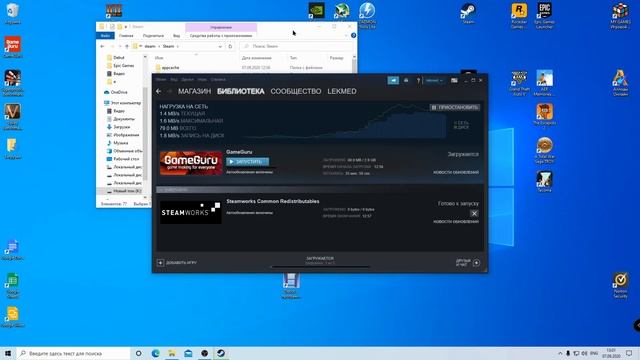Open the Steam desktop shortcut
640x360 pixels.
[x=468, y=13]
